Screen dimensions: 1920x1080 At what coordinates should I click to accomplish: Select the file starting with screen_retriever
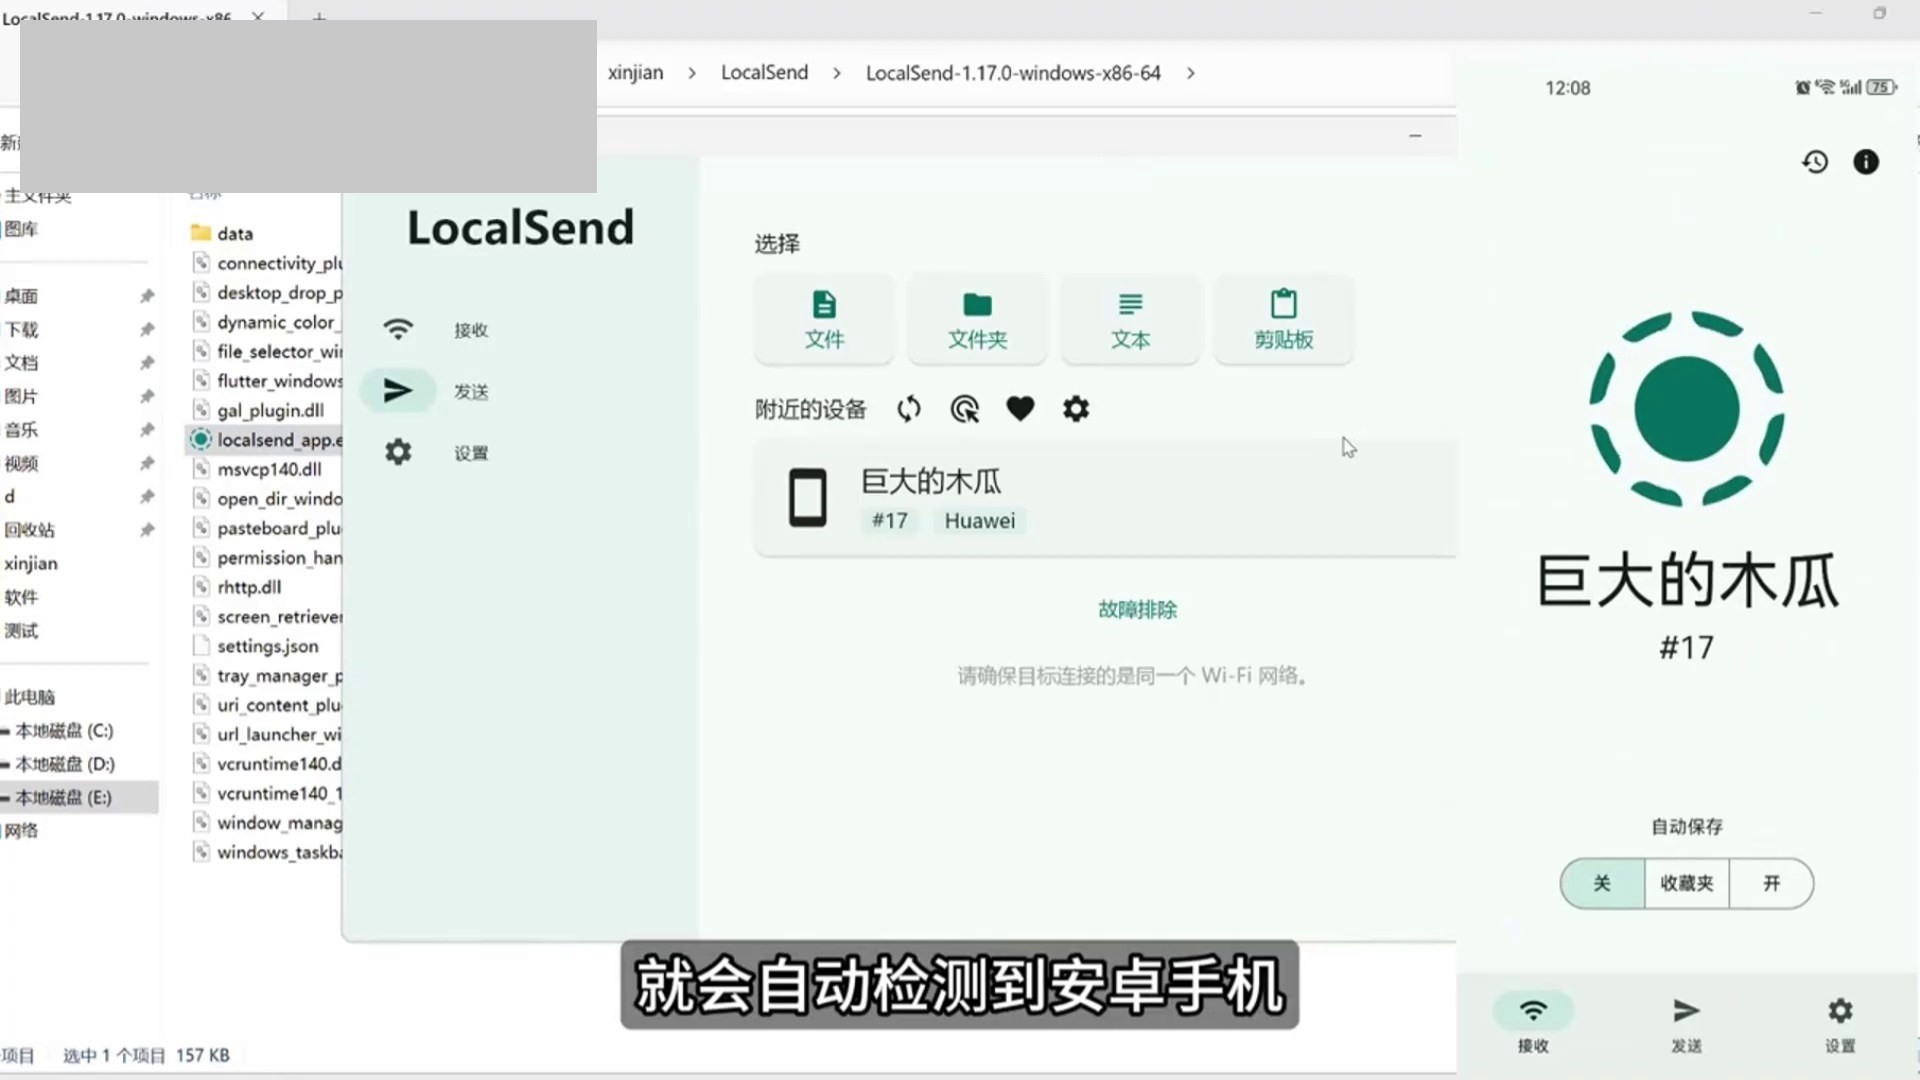[265, 617]
